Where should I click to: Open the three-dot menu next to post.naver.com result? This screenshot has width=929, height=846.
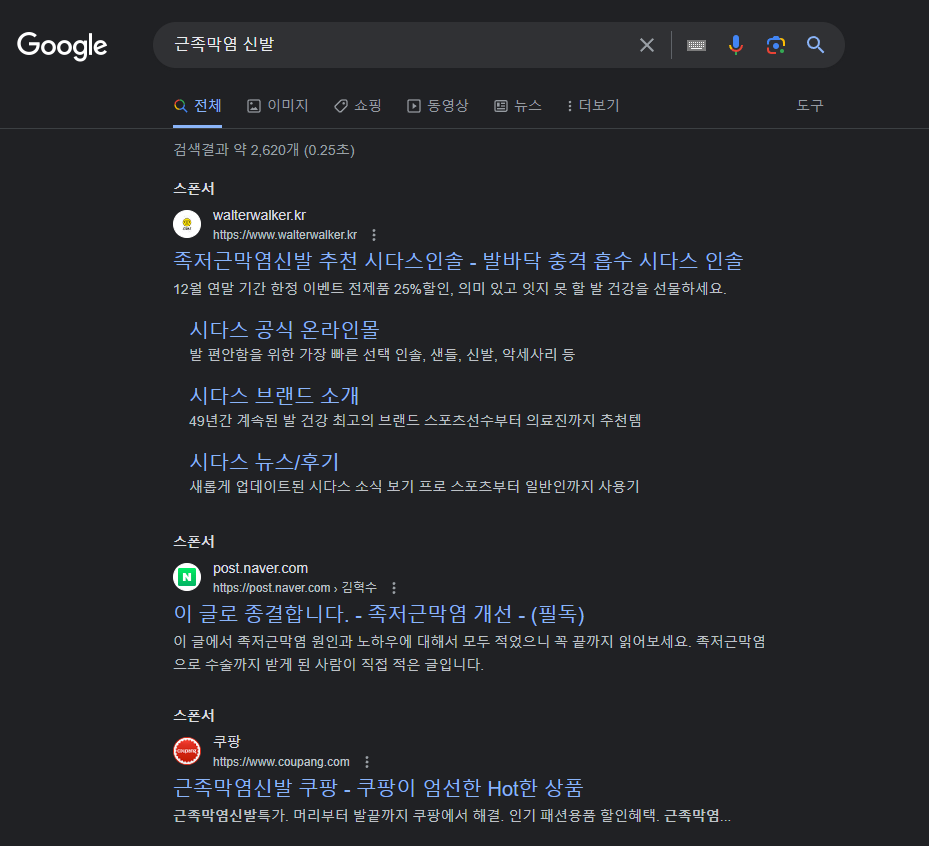pos(394,588)
